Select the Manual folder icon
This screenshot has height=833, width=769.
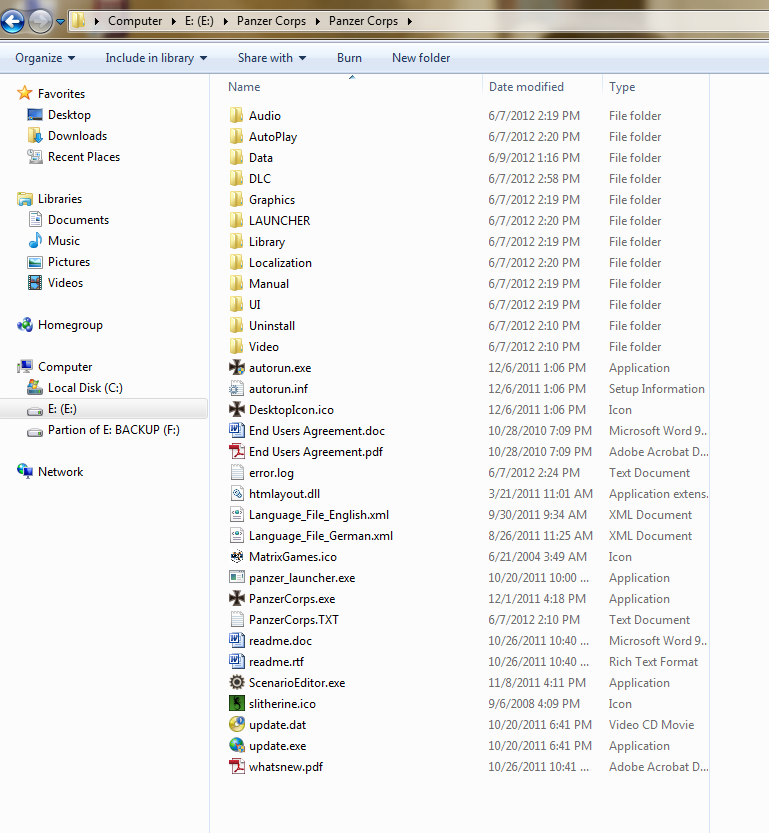point(236,283)
